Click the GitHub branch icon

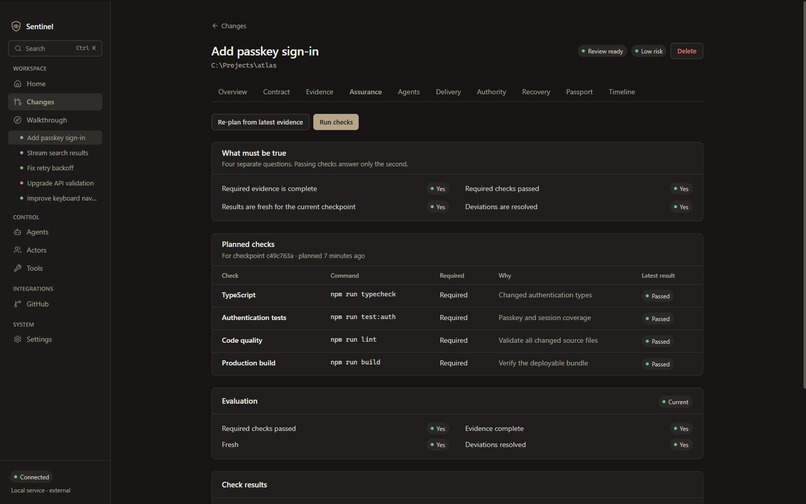click(x=17, y=304)
